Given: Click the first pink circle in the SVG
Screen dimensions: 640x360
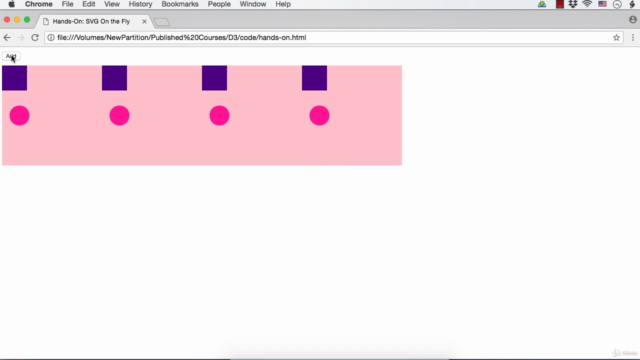Looking at the screenshot, I should (20, 116).
